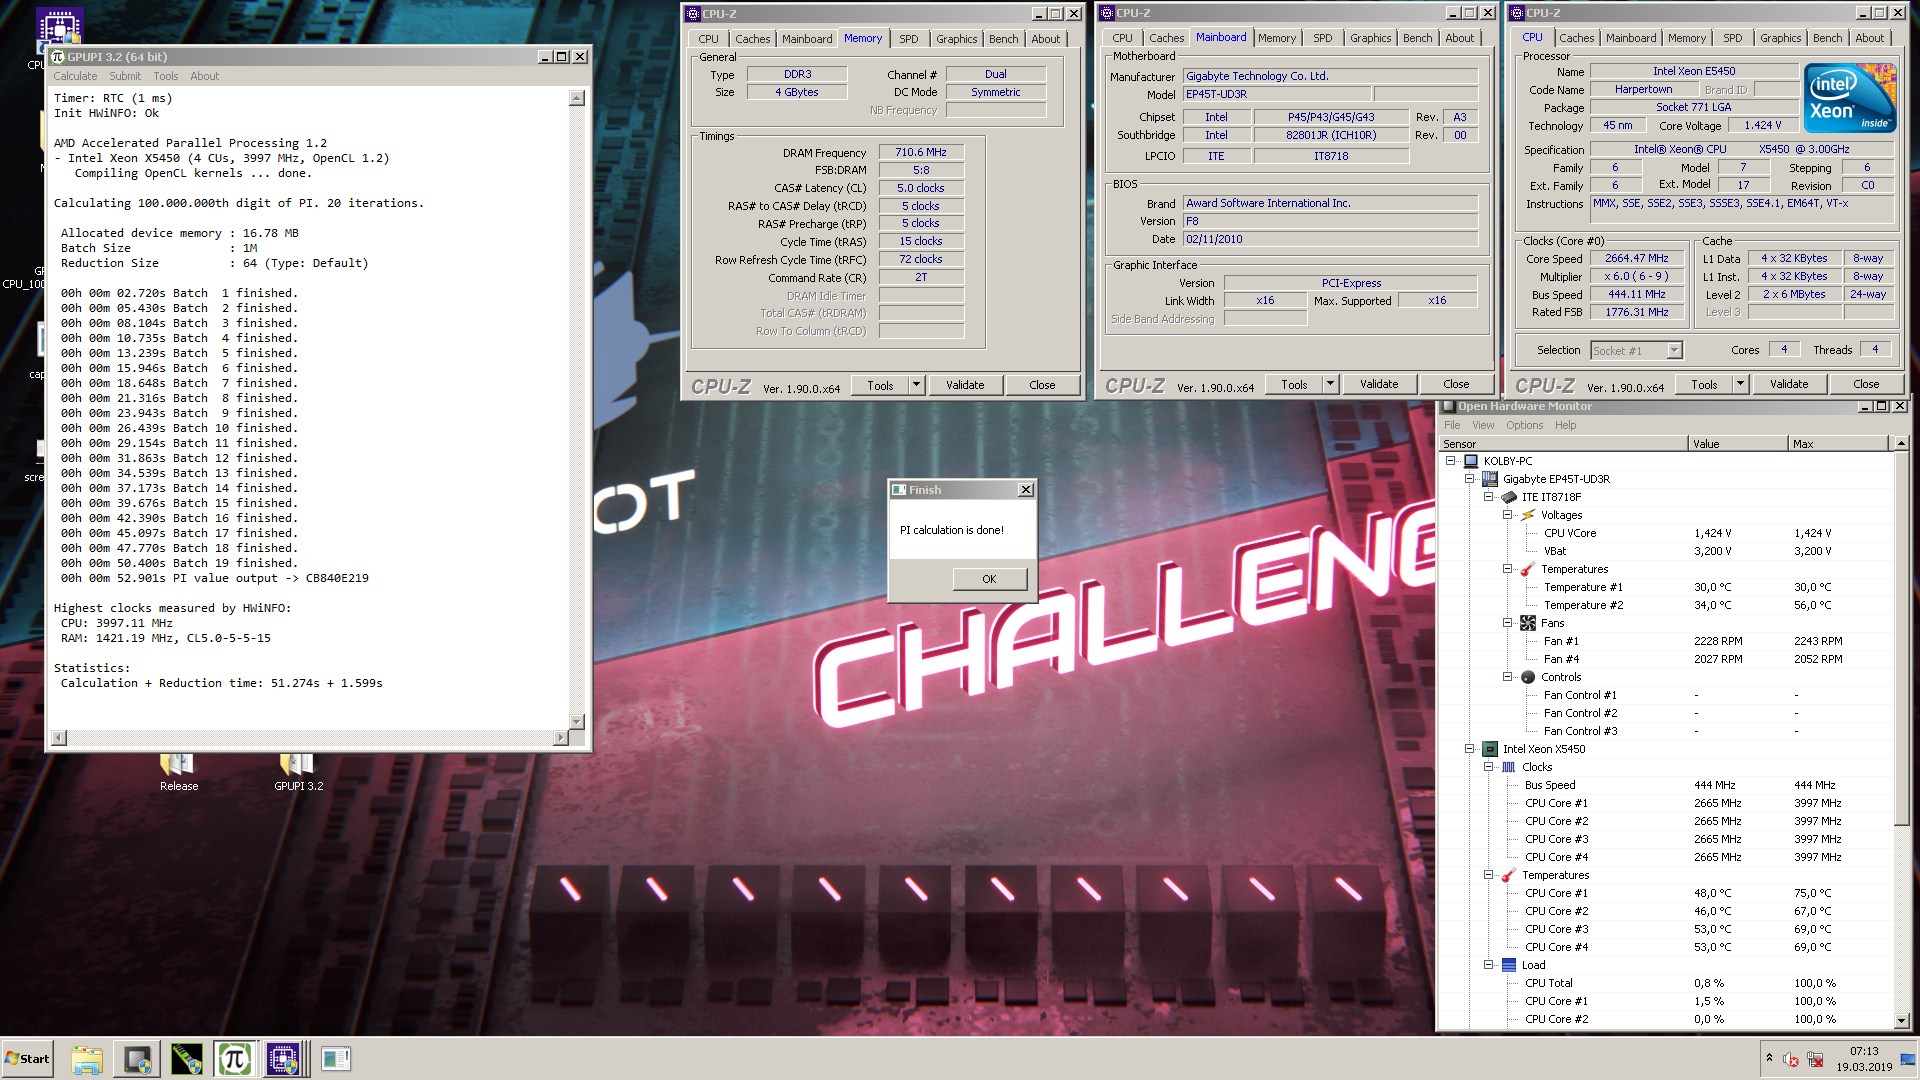Click the GPUPI horizontal scrollbar right arrow
The width and height of the screenshot is (1920, 1080).
point(561,738)
